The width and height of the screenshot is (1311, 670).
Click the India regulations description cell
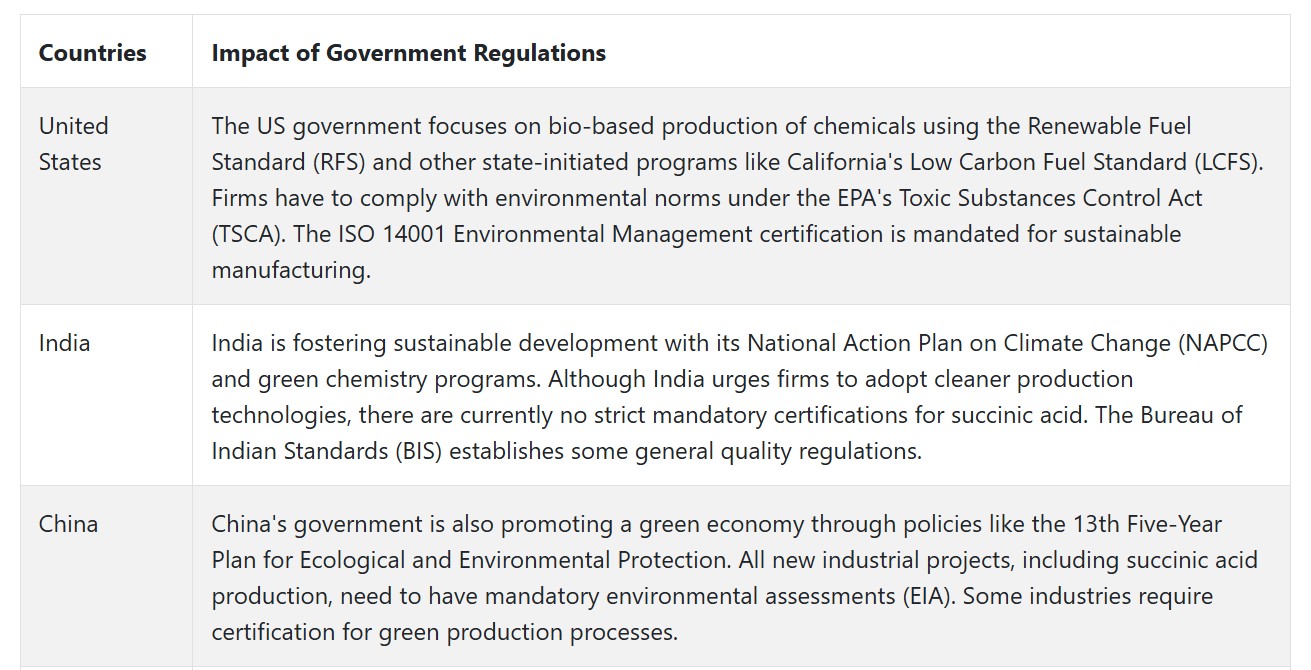pyautogui.click(x=741, y=395)
